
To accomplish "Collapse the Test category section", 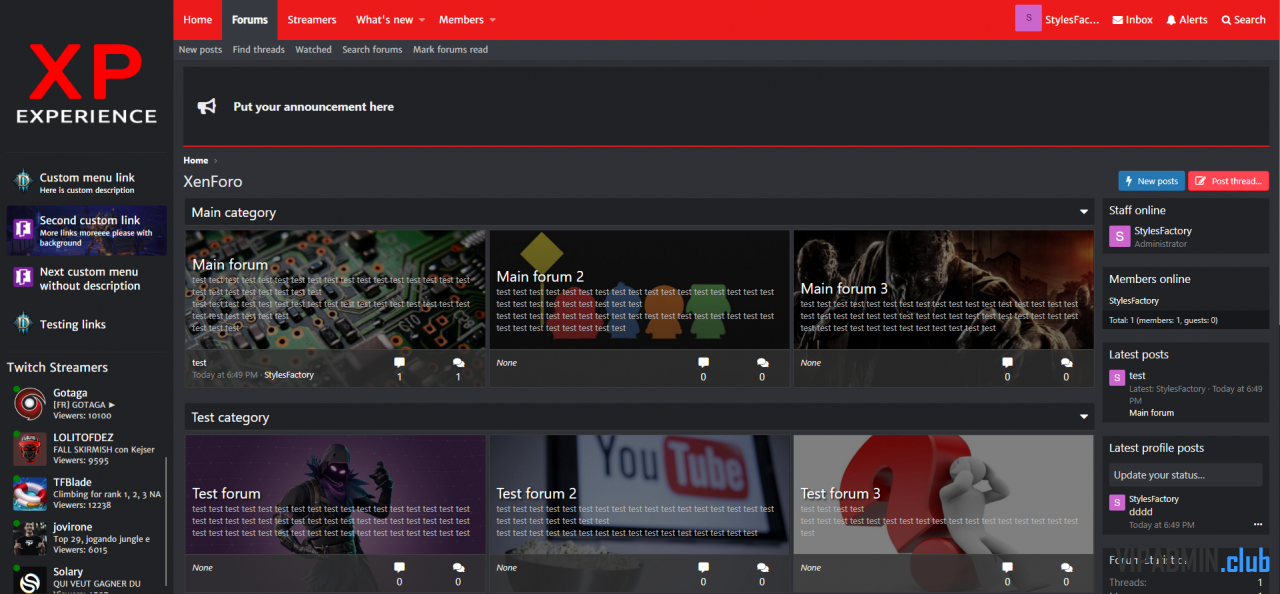I will (x=1084, y=417).
